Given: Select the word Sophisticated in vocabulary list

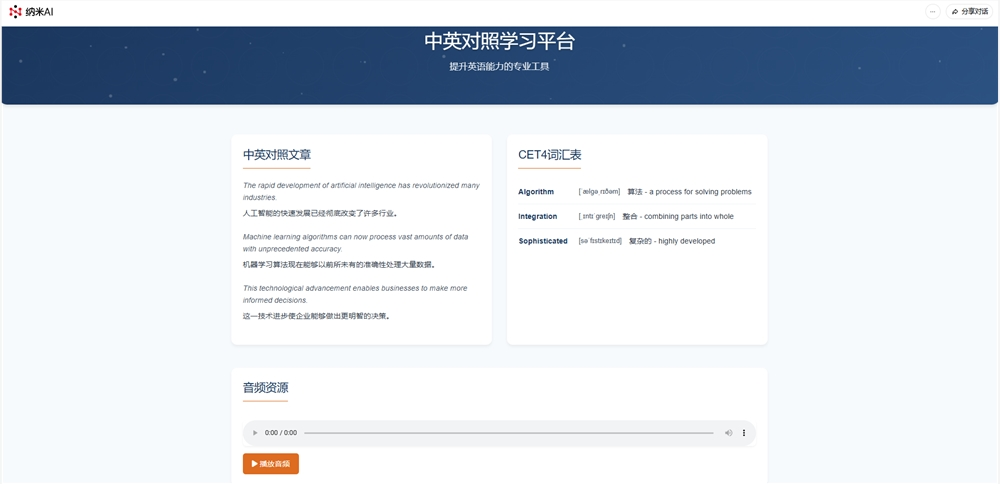Looking at the screenshot, I should click(543, 241).
